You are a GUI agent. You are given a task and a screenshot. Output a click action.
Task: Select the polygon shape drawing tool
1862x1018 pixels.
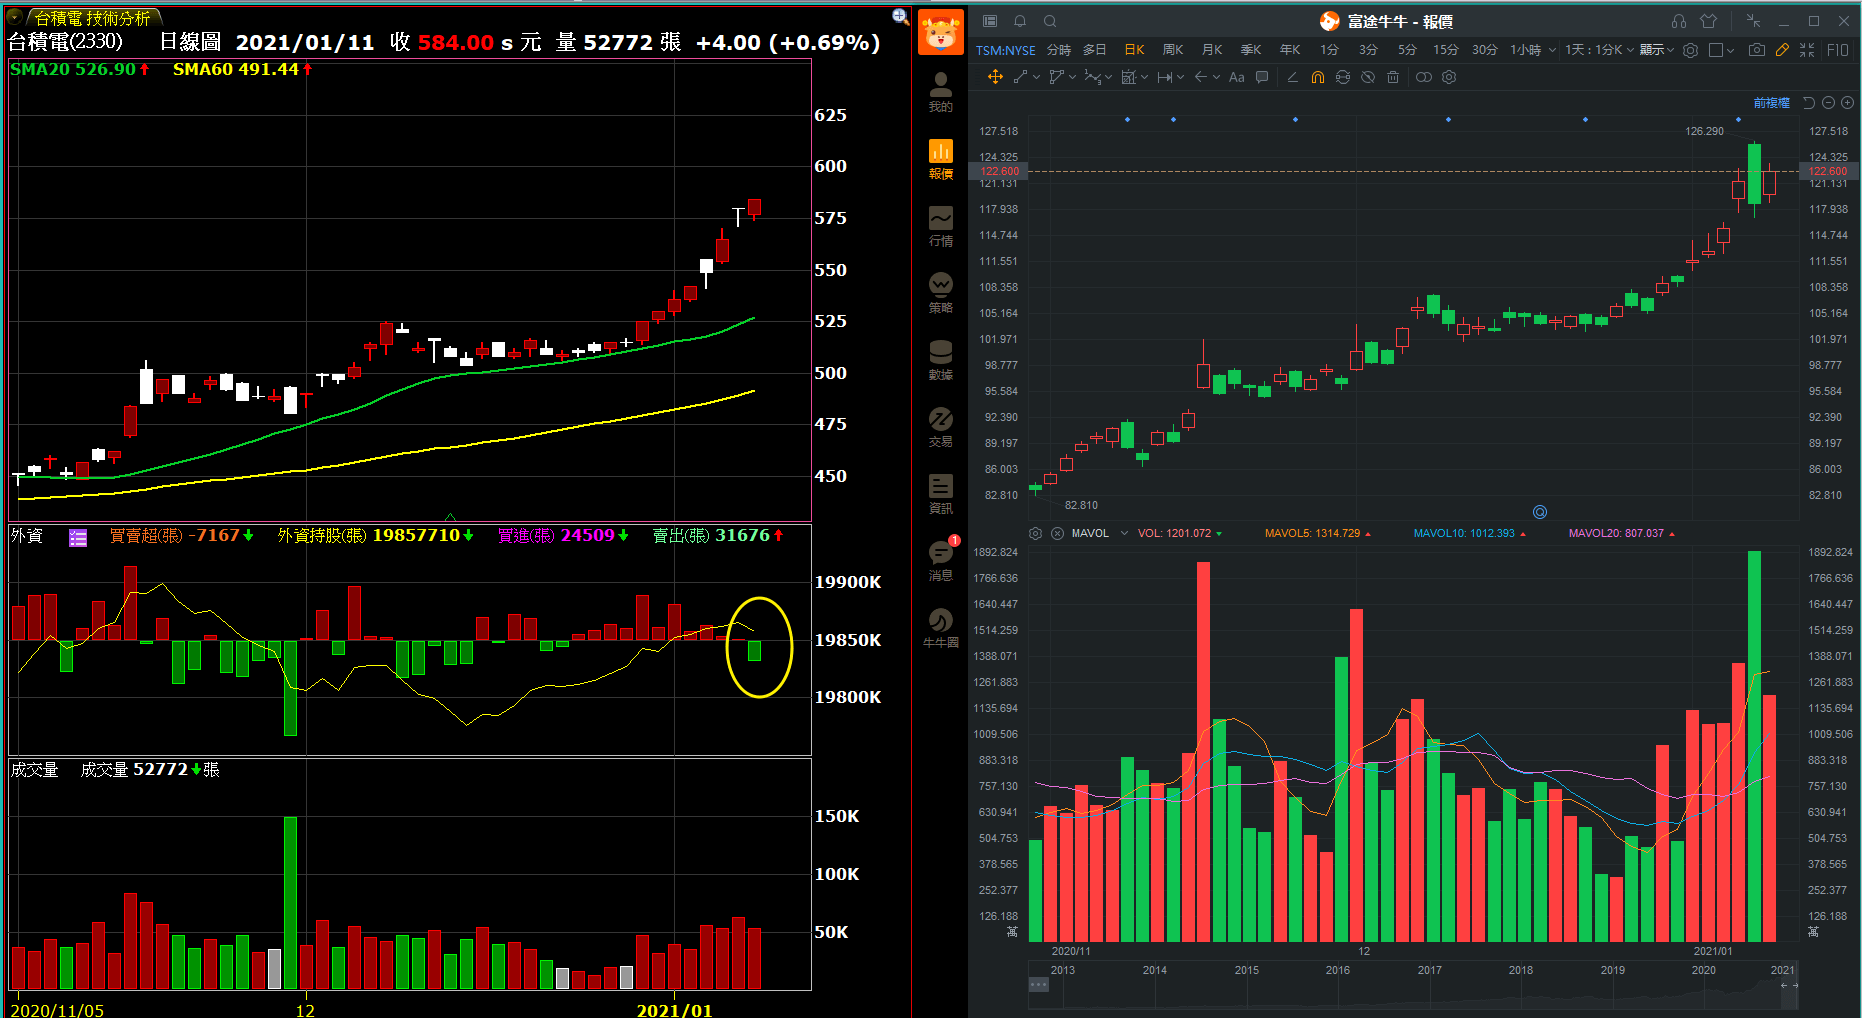click(x=1057, y=77)
